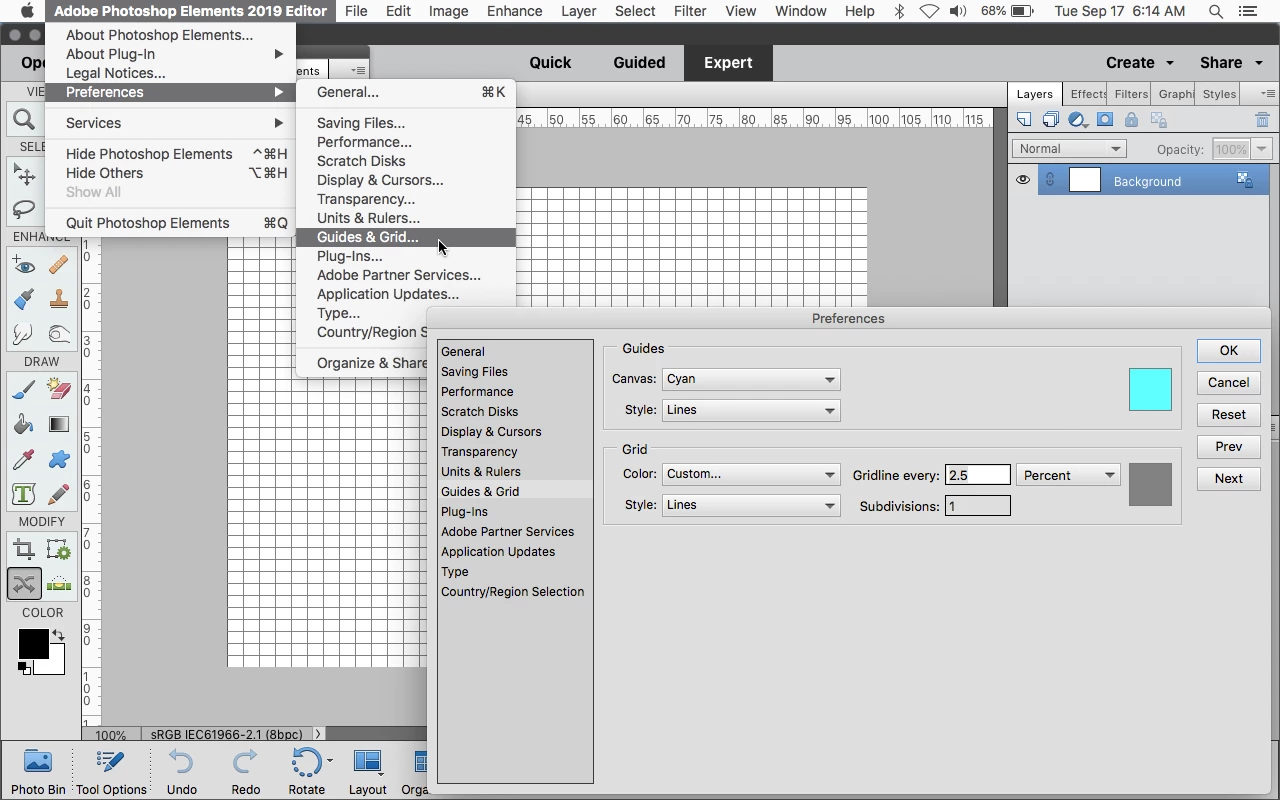Select the Paint Bucket tool

point(24,424)
